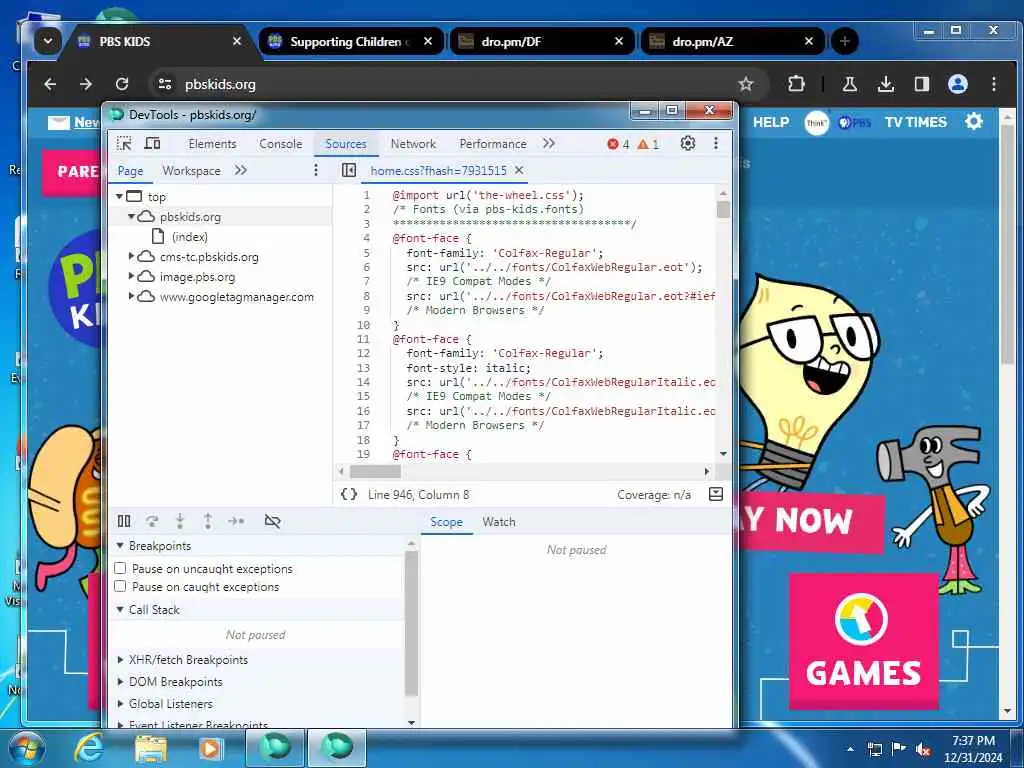Switch to the Watch pane tab
Screen dimensions: 1024x768
[499, 522]
